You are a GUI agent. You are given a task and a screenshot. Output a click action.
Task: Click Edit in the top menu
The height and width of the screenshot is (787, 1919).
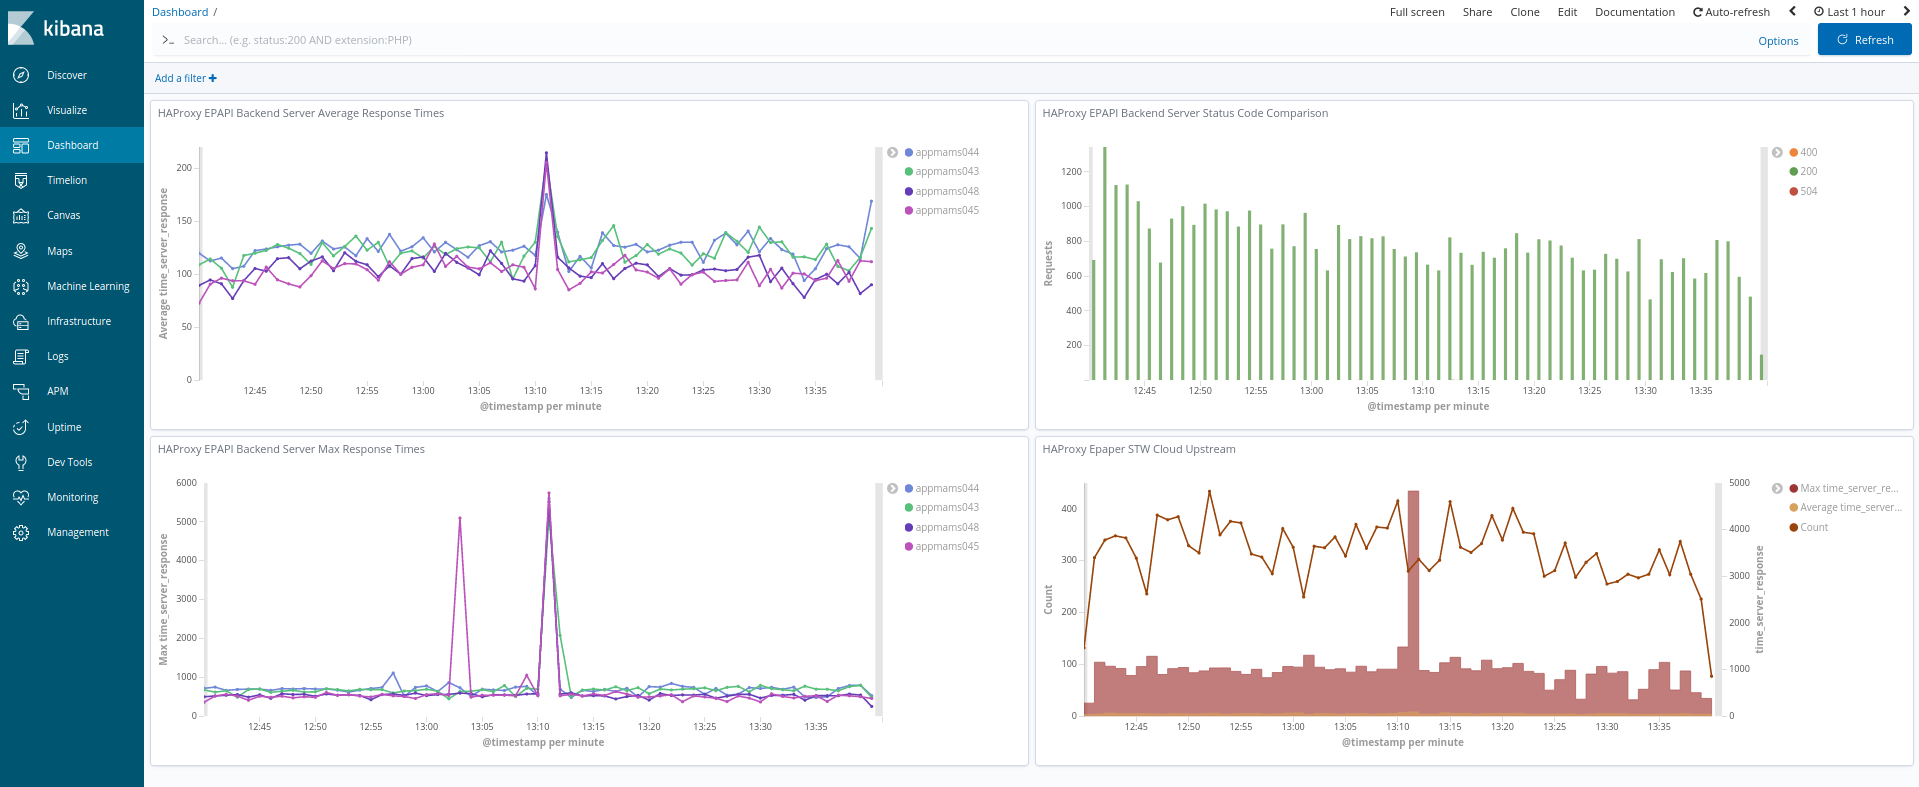(x=1567, y=12)
